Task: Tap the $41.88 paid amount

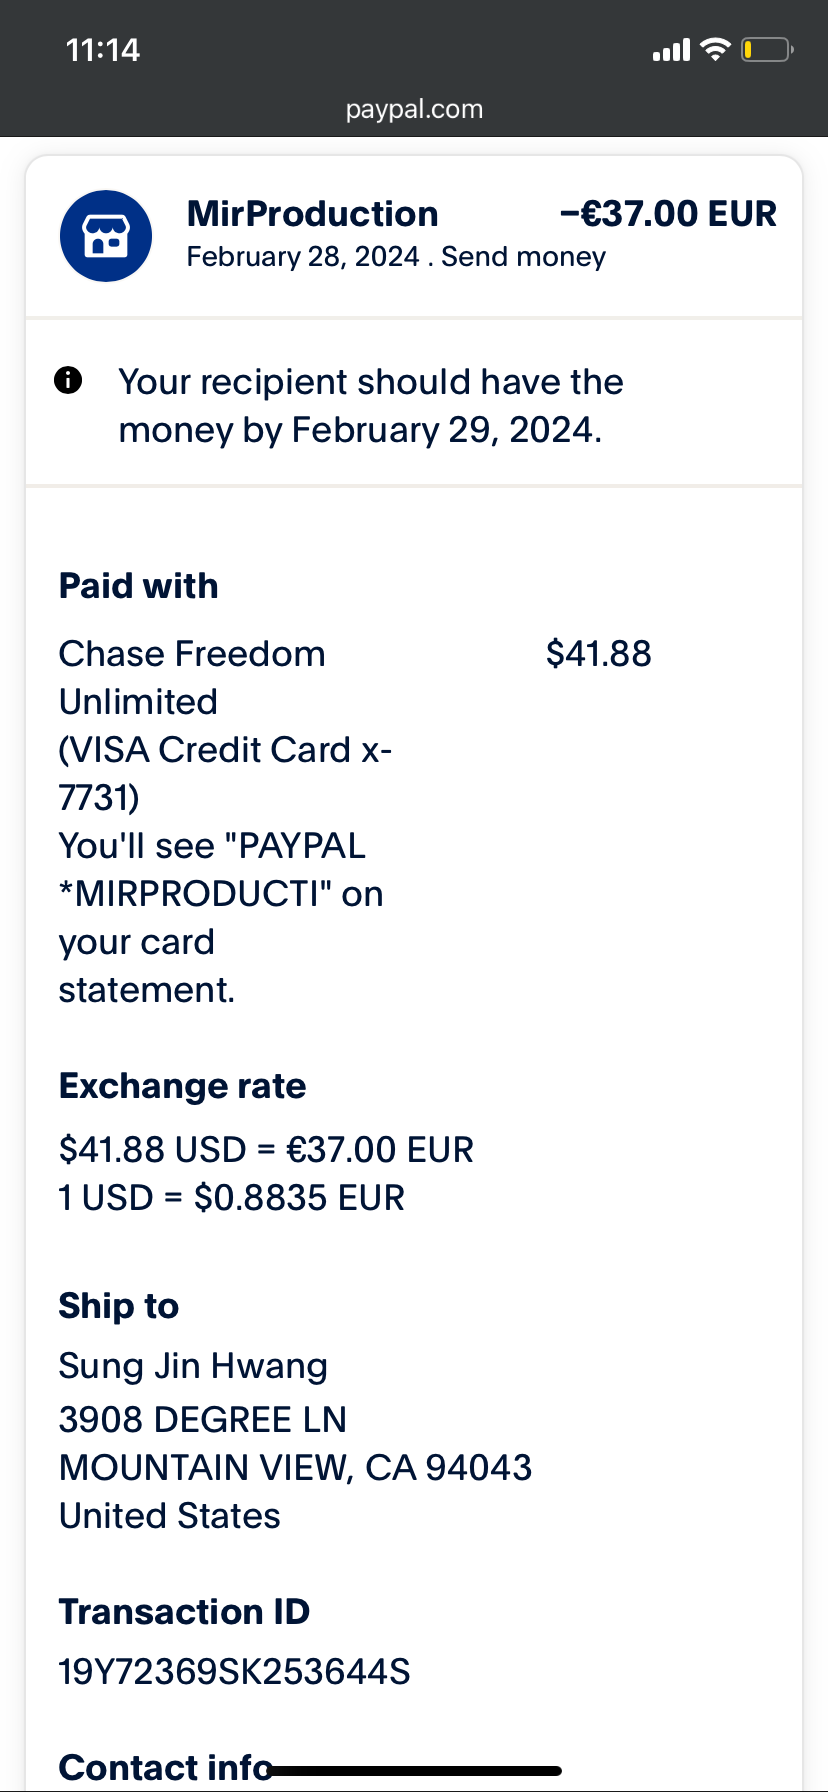Action: [x=598, y=654]
